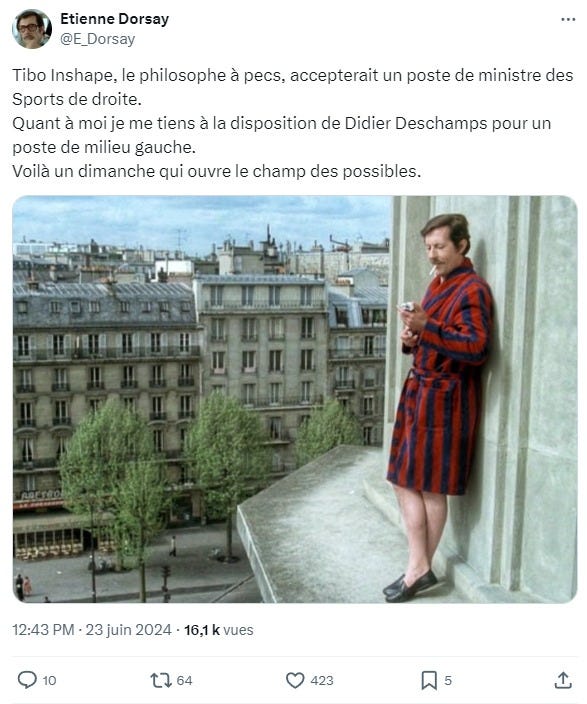Viewport: 587px width, 704px height.
Task: Open the three-dot more options menu
Action: point(568,19)
